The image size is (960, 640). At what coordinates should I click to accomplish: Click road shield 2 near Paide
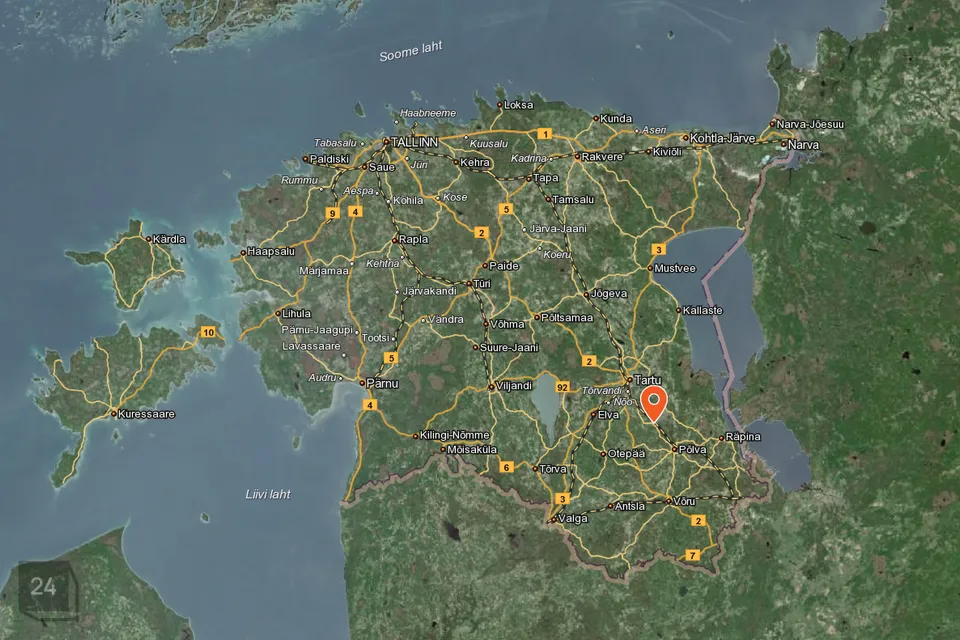[481, 233]
